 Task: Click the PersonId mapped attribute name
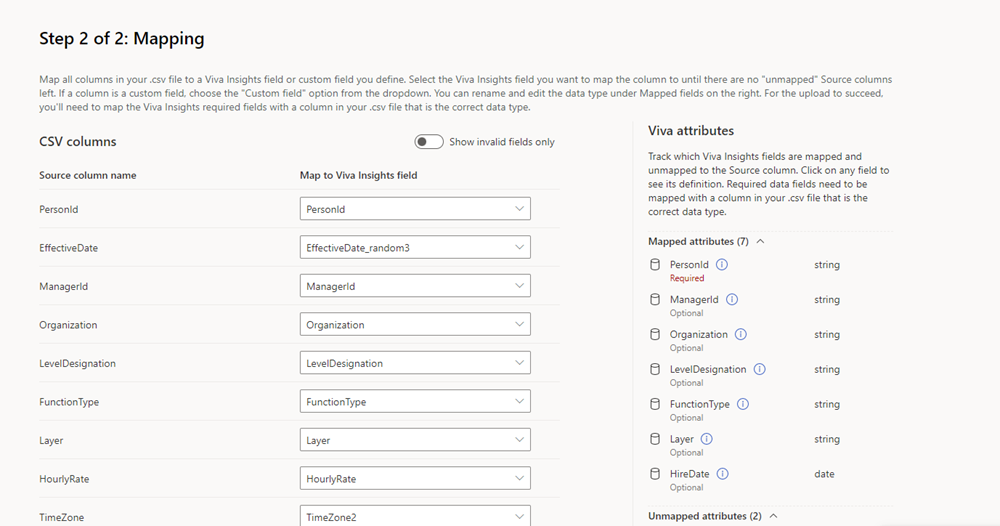[x=689, y=265]
